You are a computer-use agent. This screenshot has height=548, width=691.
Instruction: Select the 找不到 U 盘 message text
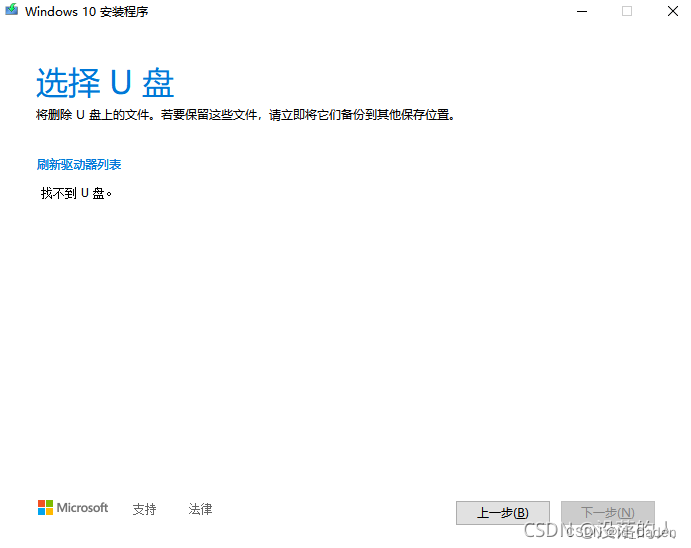point(76,193)
